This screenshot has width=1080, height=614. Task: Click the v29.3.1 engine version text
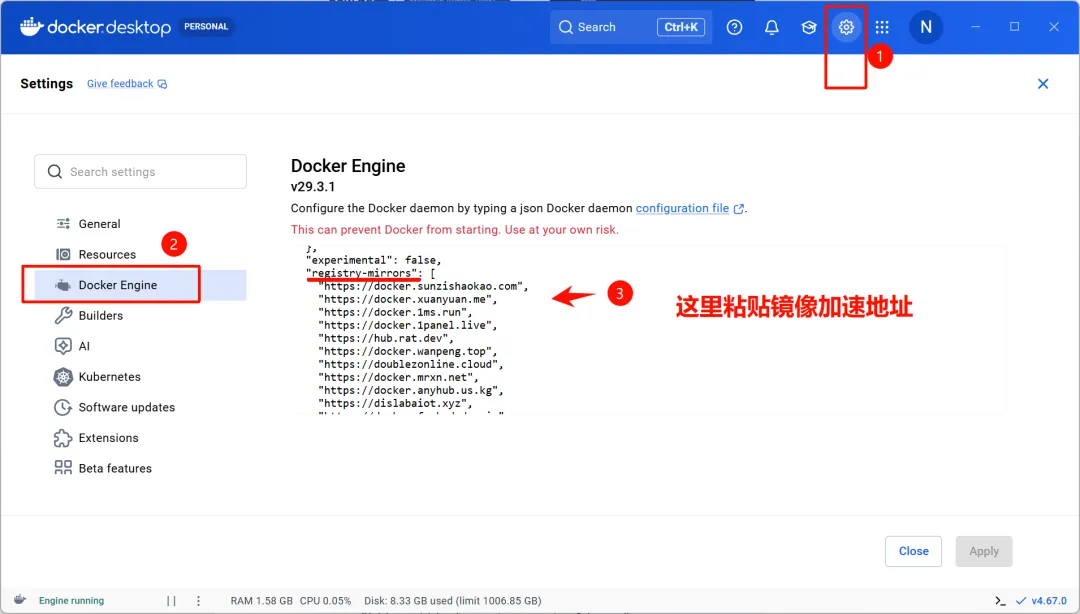[313, 187]
